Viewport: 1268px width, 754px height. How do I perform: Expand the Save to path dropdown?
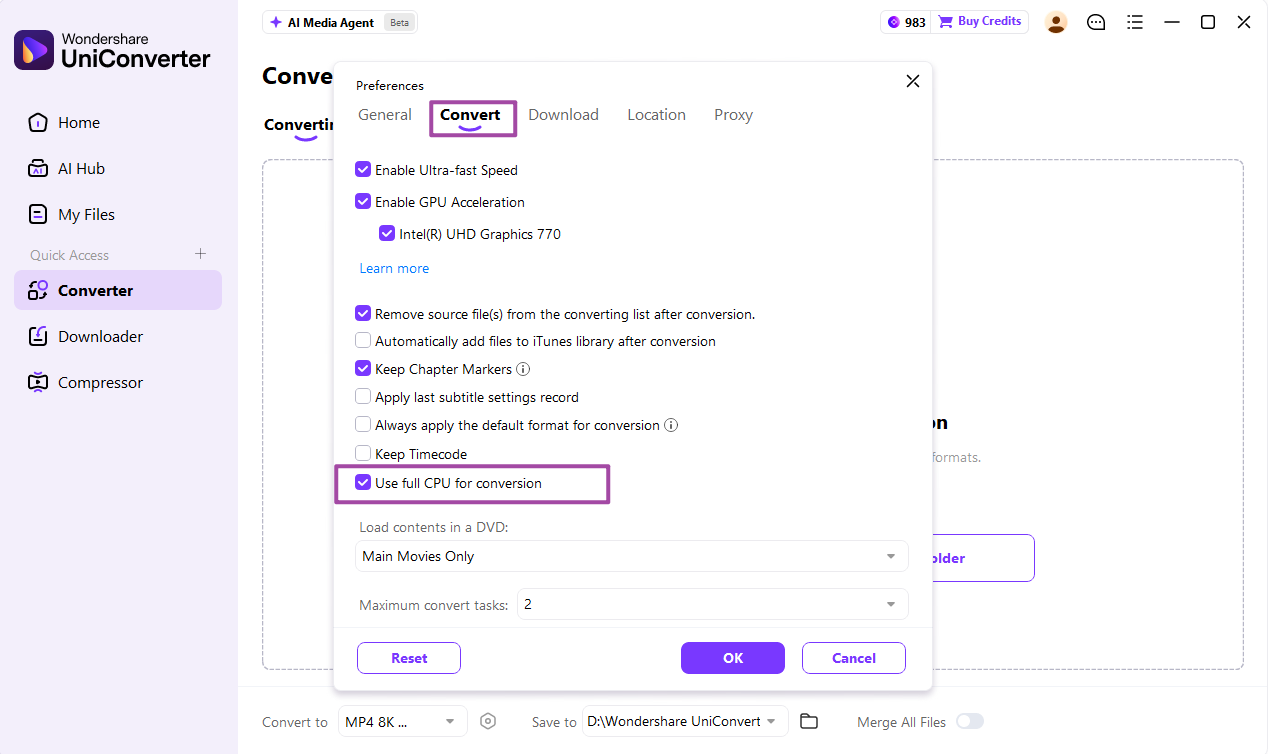685,721
